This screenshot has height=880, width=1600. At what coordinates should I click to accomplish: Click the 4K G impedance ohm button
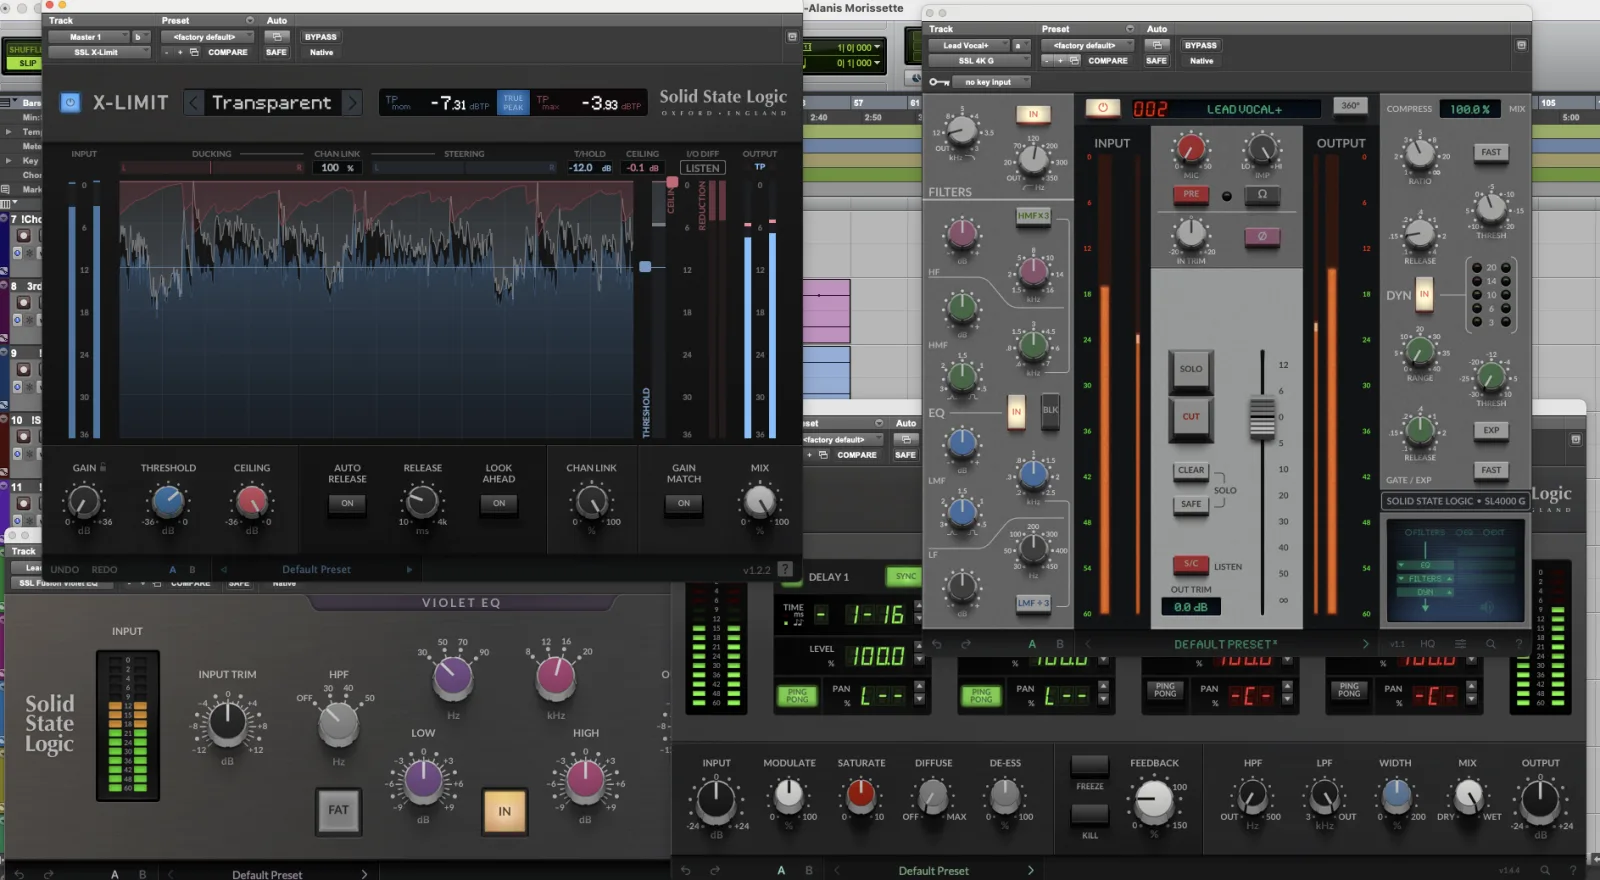tap(1262, 194)
